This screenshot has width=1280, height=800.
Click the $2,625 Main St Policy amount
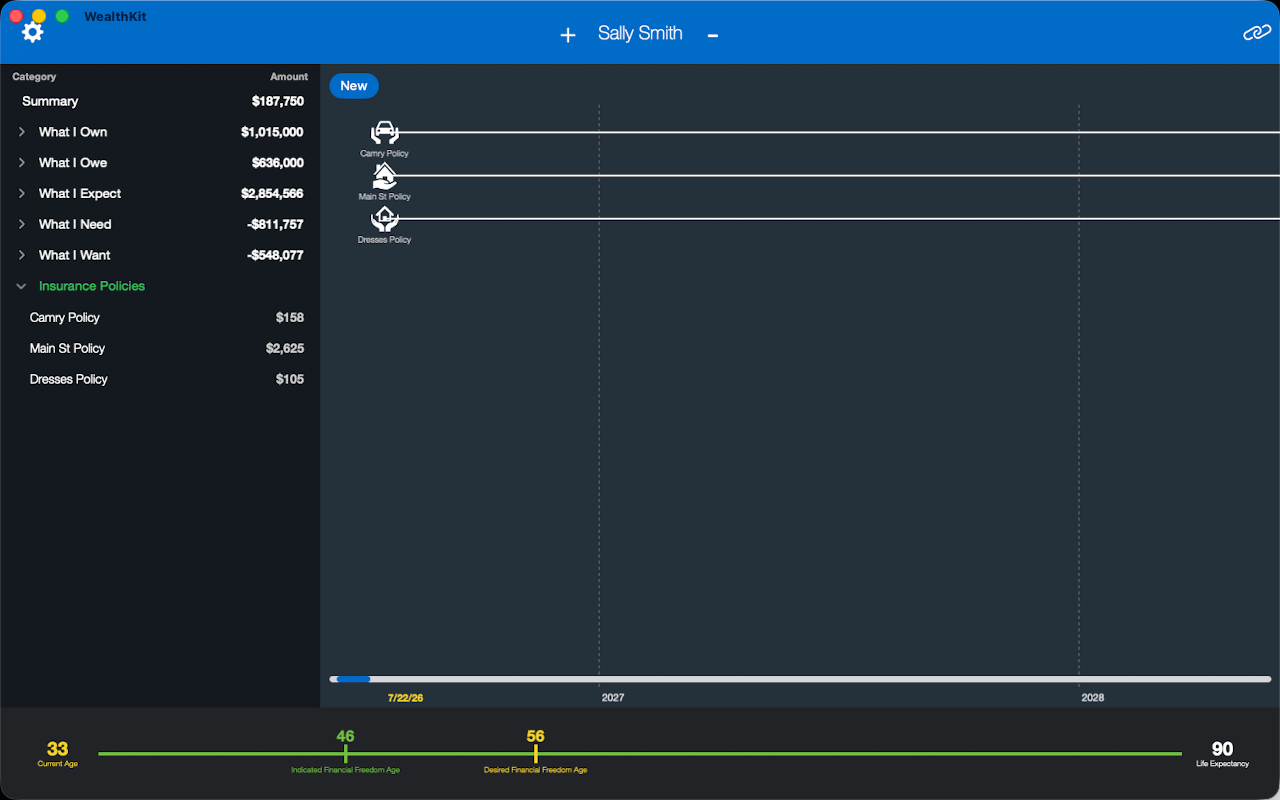pos(285,349)
